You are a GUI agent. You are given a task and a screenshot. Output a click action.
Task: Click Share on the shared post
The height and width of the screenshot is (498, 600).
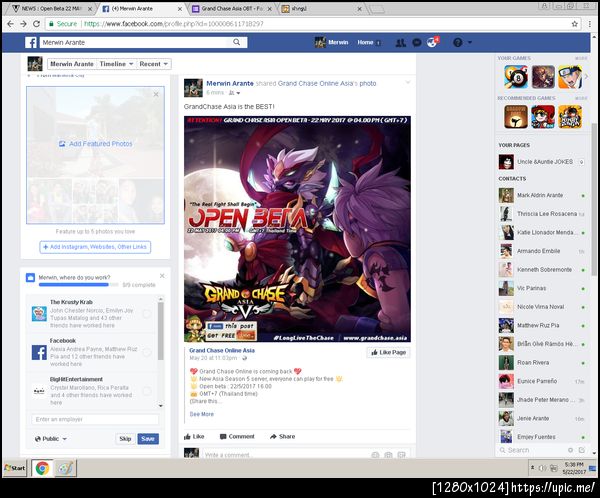(282, 436)
